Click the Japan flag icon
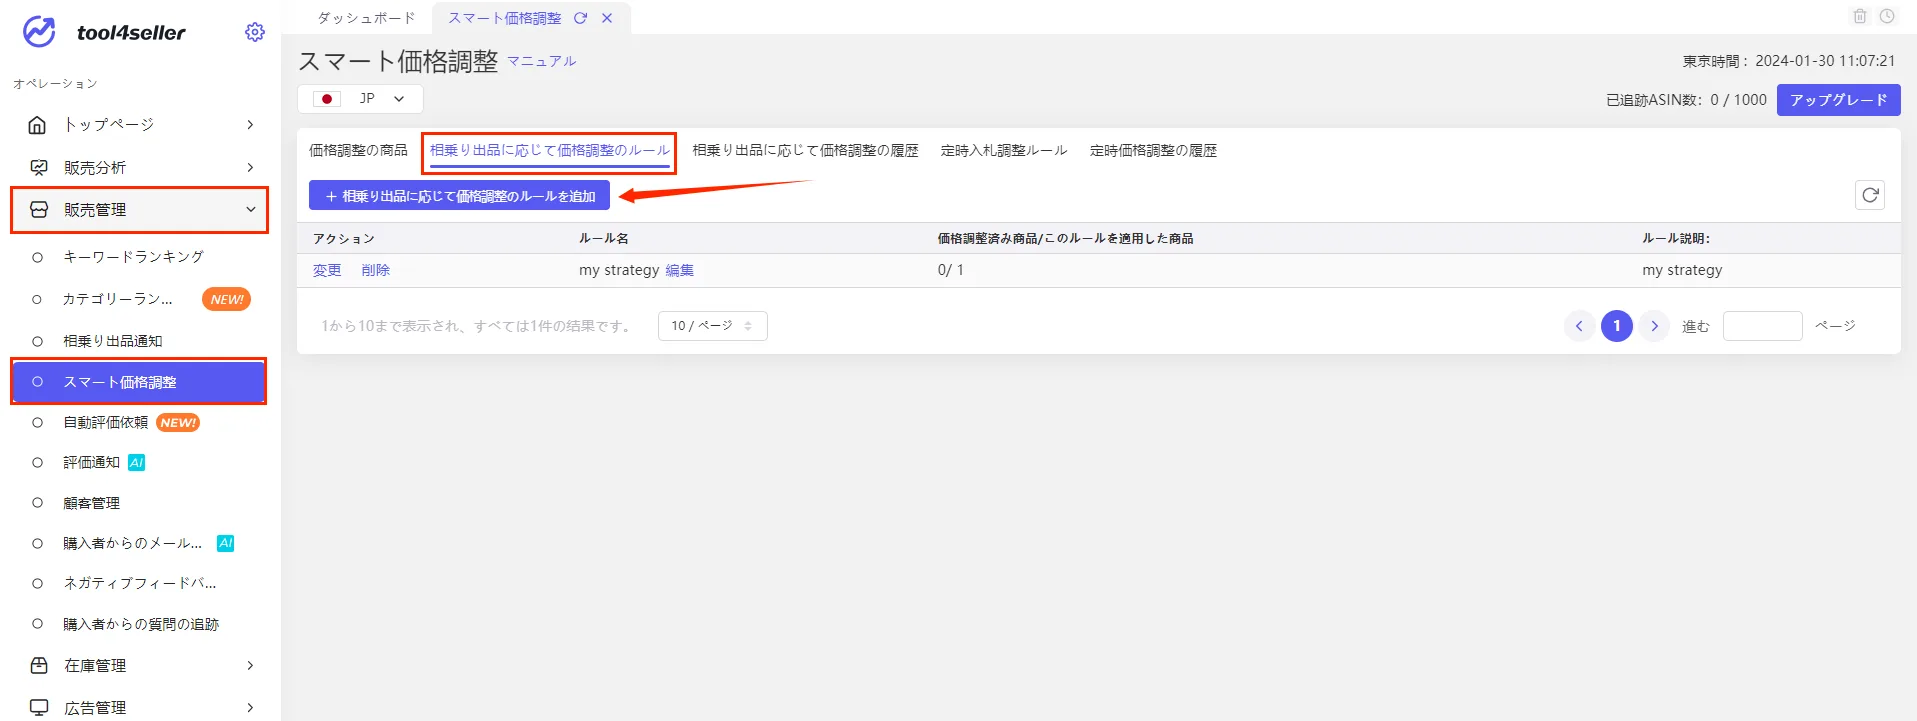 327,99
